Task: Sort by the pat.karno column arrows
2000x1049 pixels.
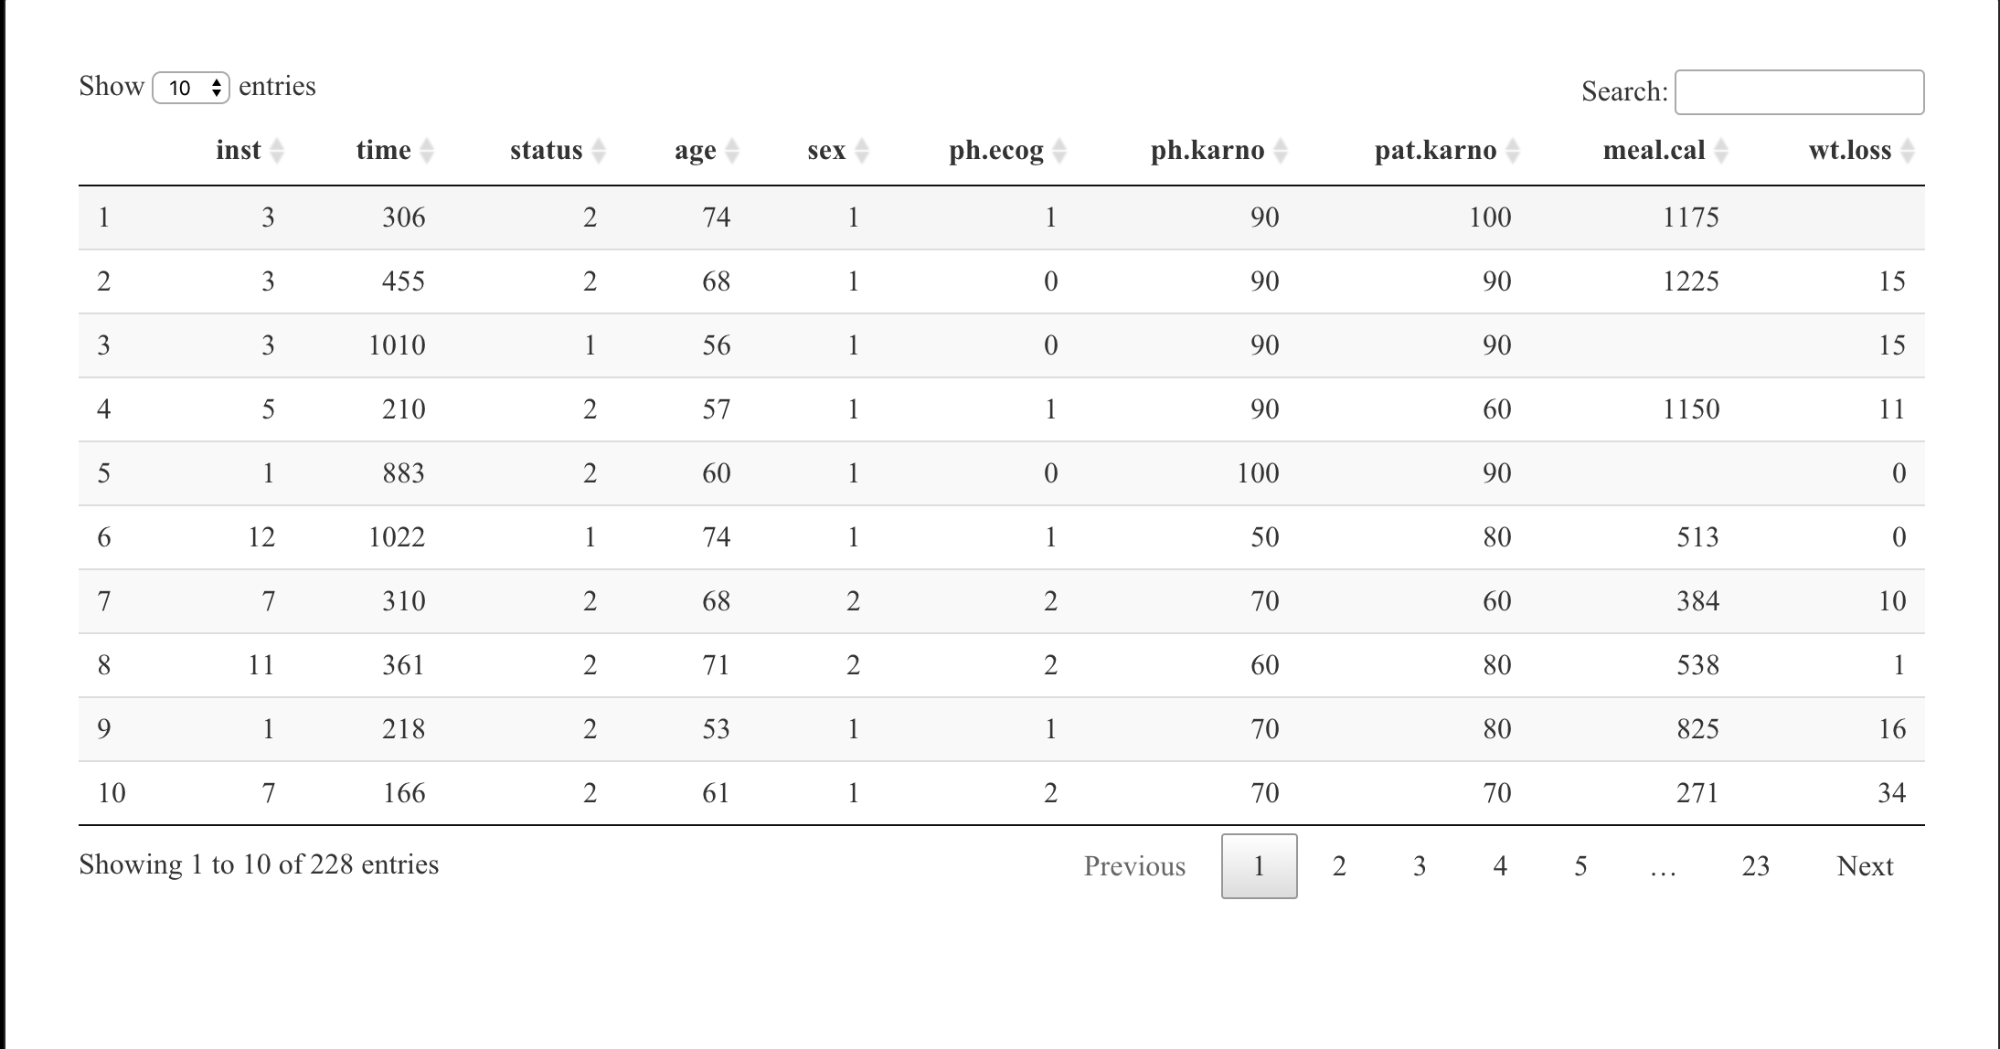Action: (1513, 151)
